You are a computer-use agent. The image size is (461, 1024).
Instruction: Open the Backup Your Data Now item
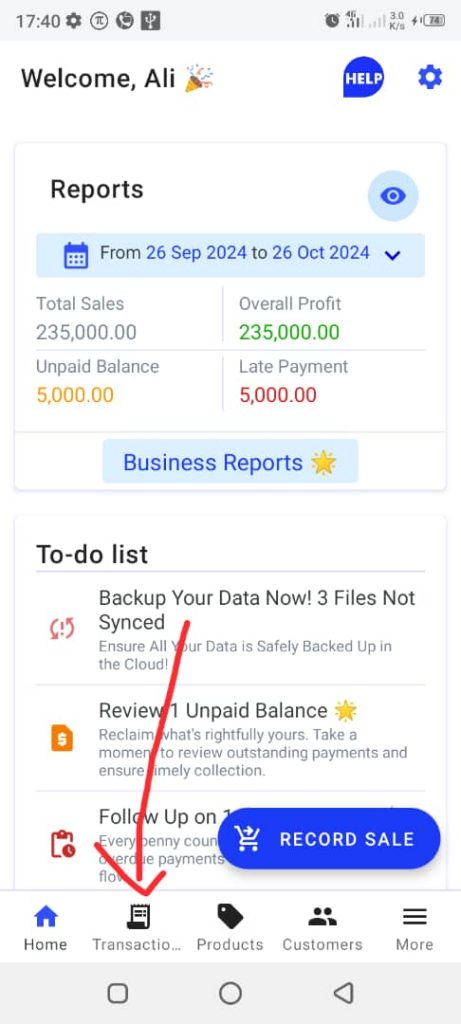[230, 630]
